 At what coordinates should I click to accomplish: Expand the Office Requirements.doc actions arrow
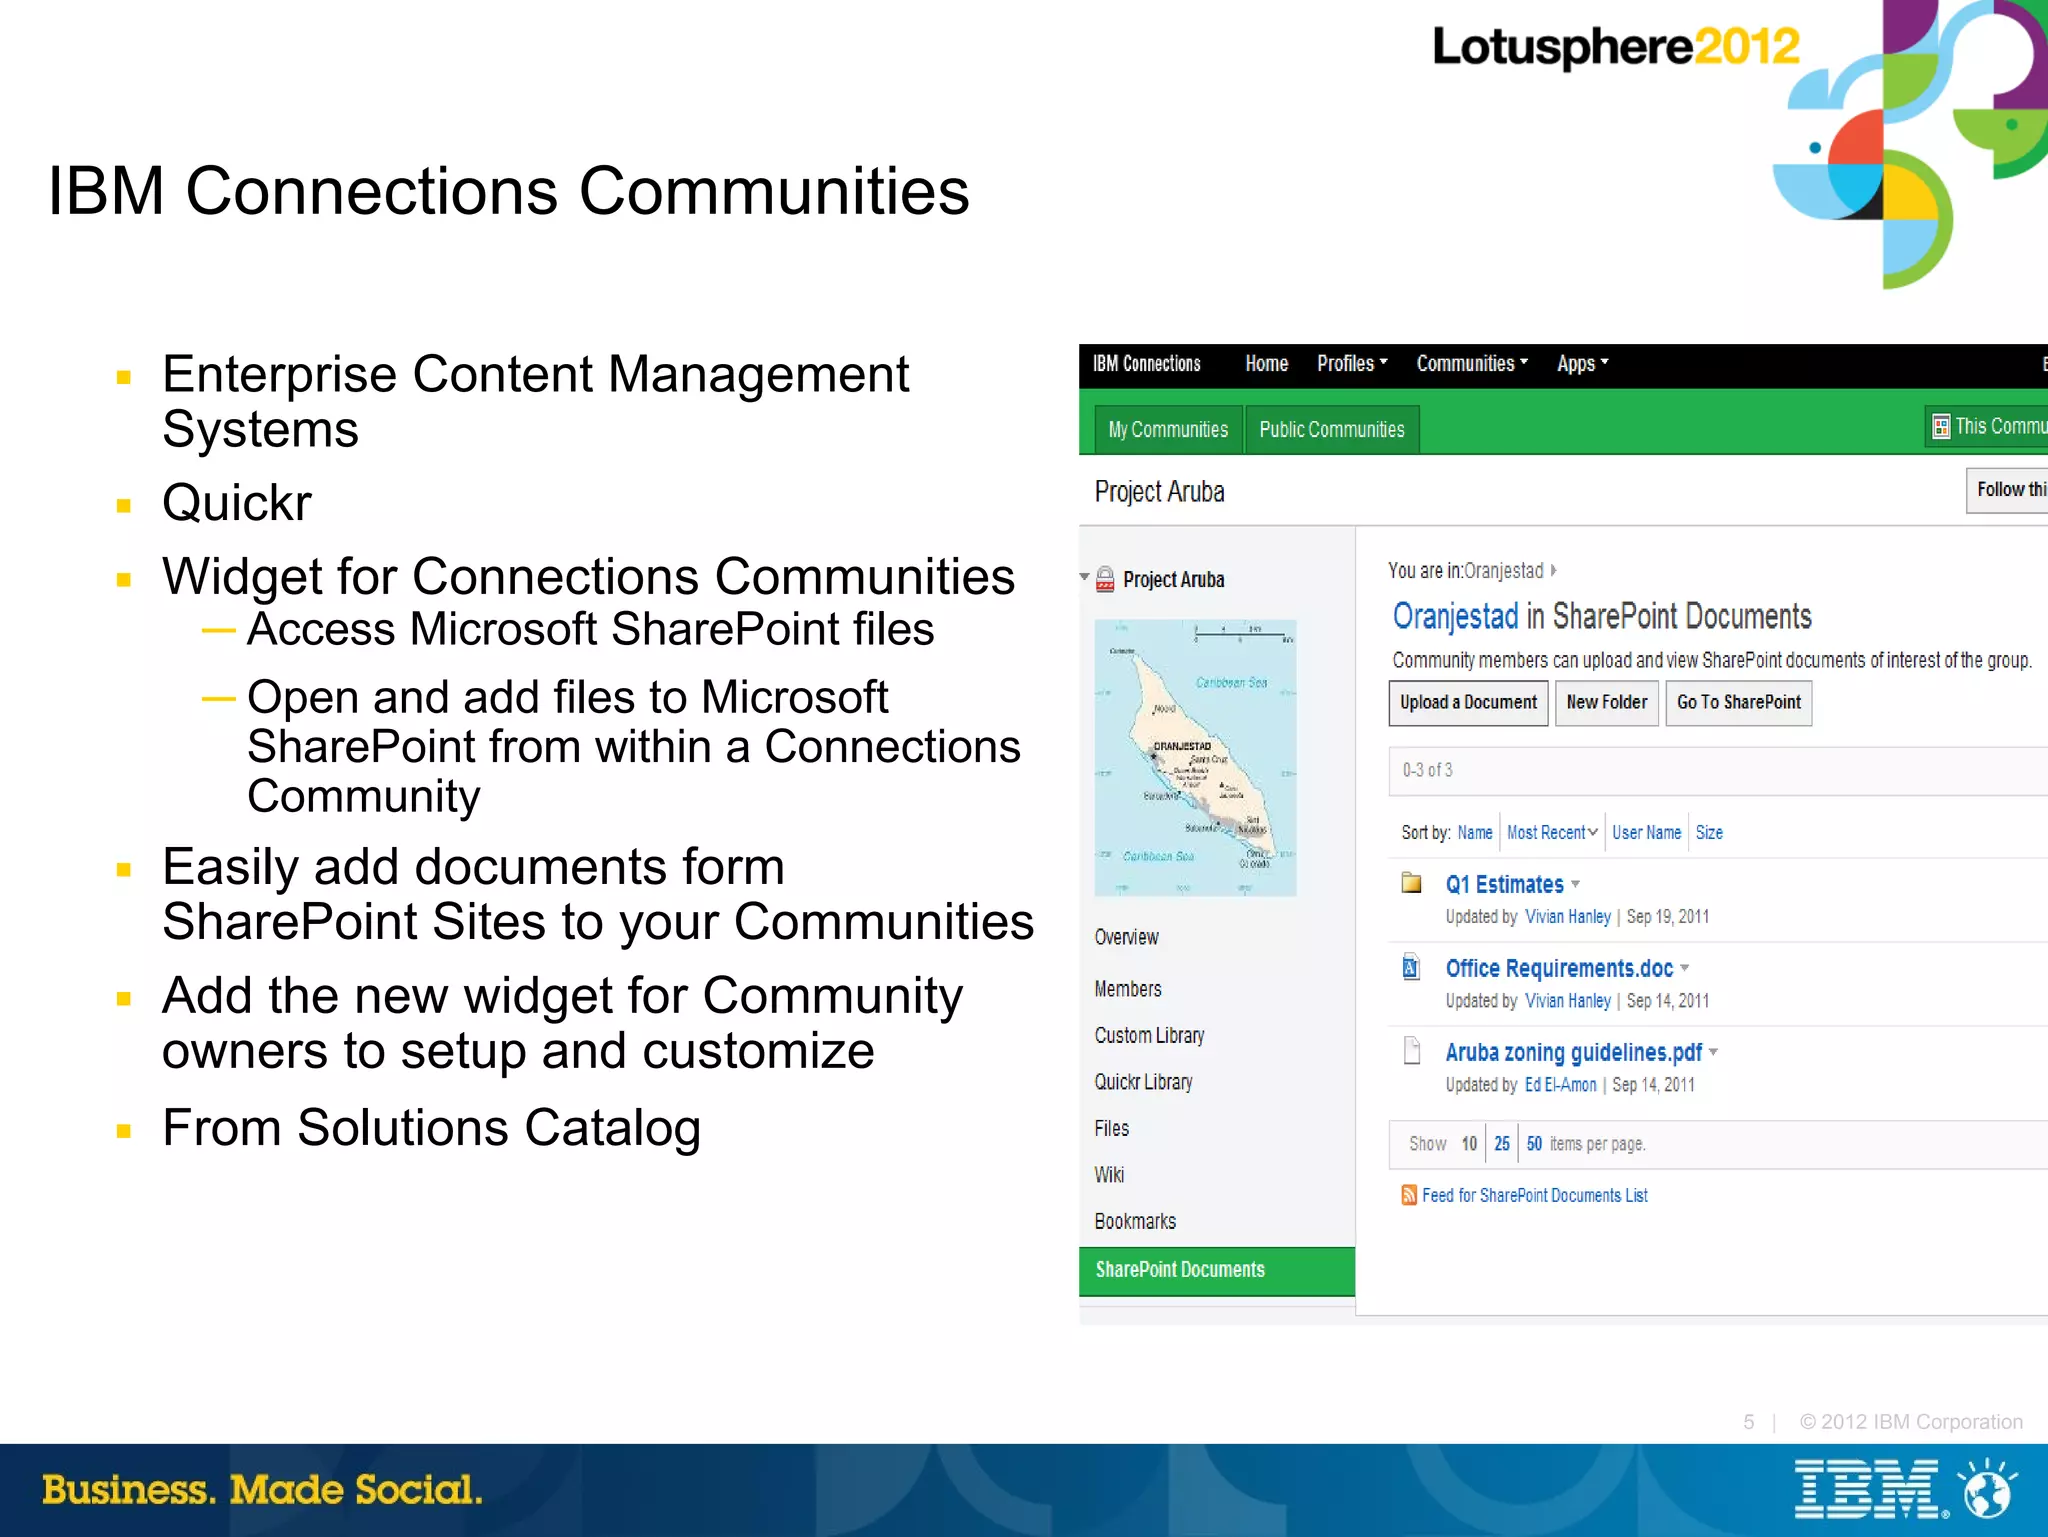point(1685,968)
